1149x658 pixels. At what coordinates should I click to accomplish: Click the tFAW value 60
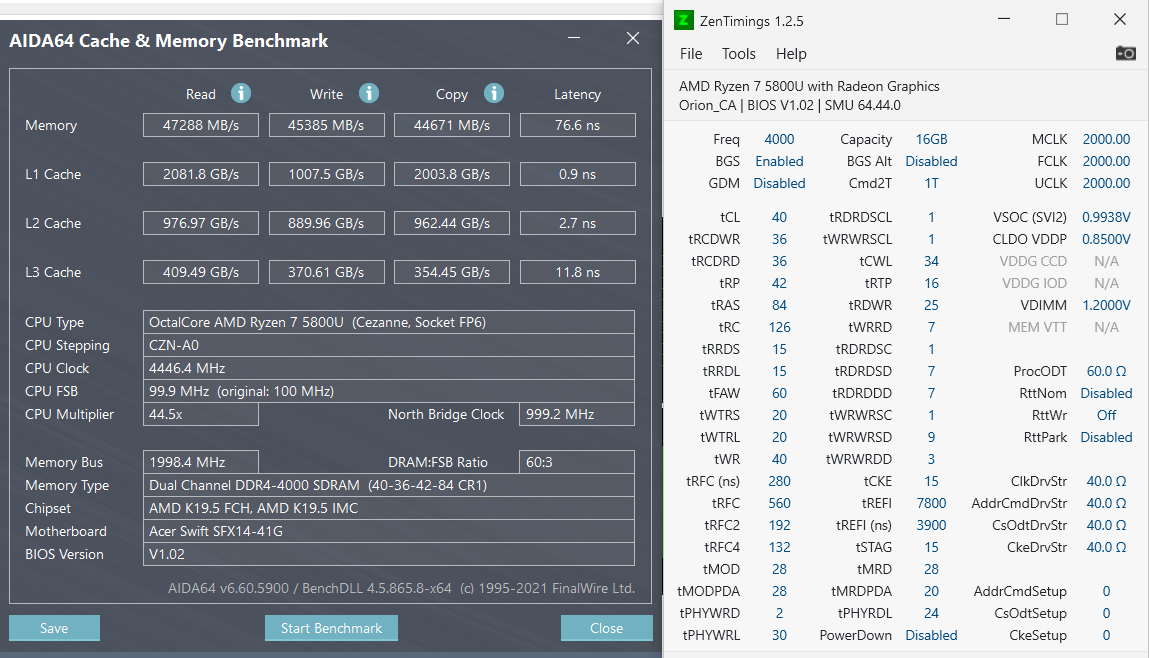pos(779,393)
